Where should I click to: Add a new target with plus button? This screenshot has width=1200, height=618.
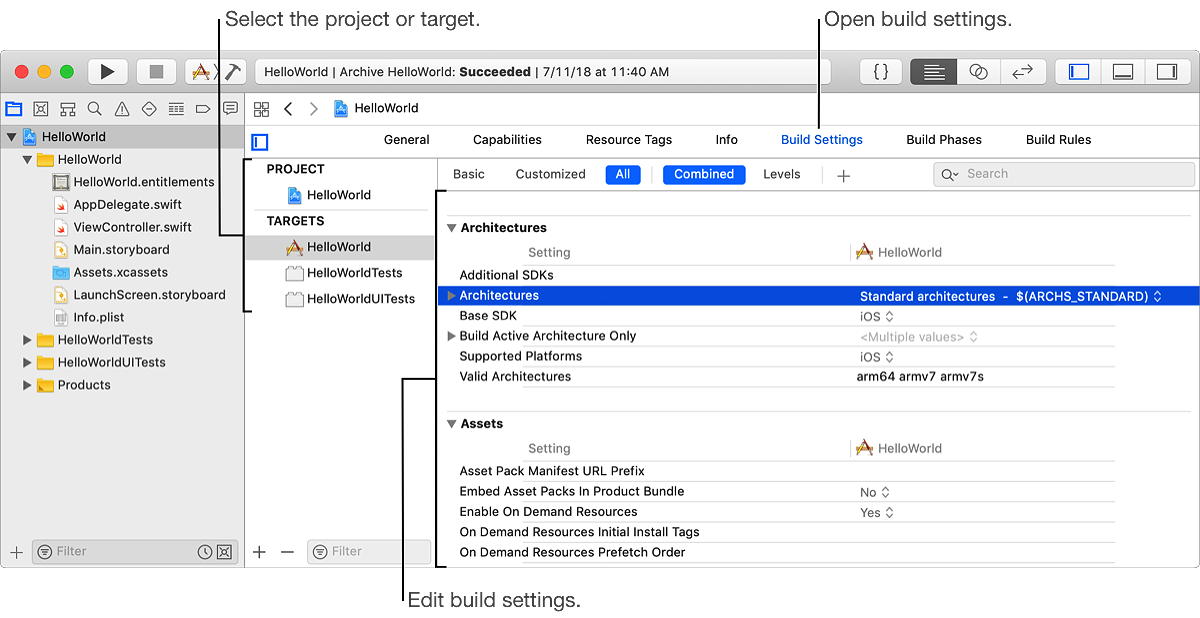tap(260, 552)
